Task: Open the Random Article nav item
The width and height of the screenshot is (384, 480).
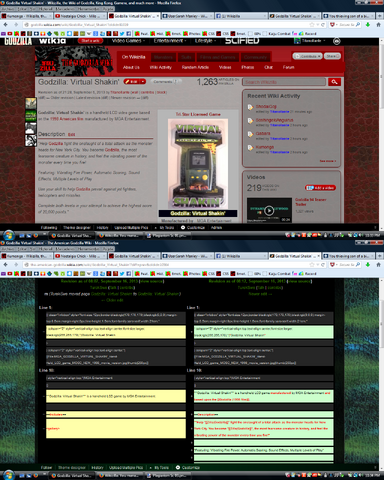Action: (x=195, y=67)
